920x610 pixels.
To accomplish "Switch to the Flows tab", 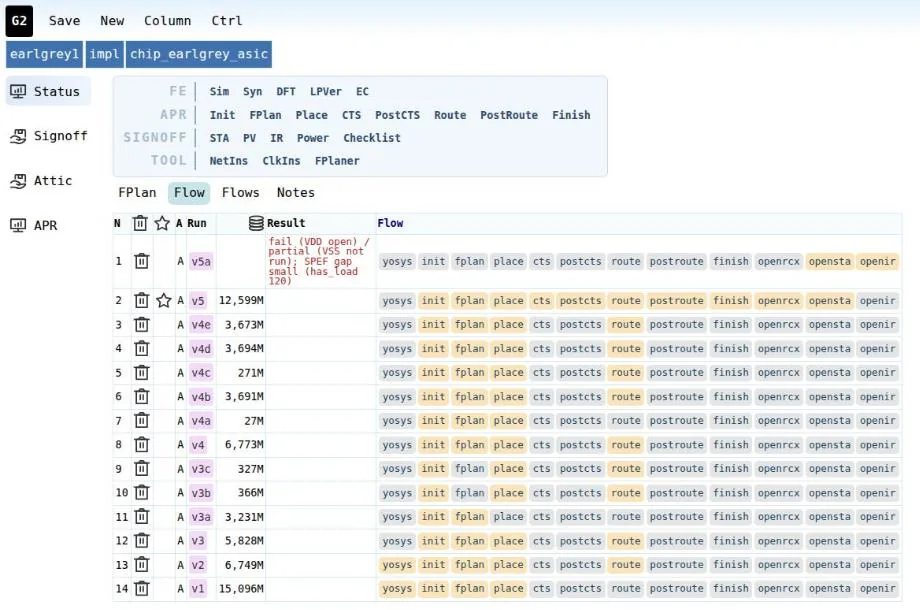I will point(241,193).
